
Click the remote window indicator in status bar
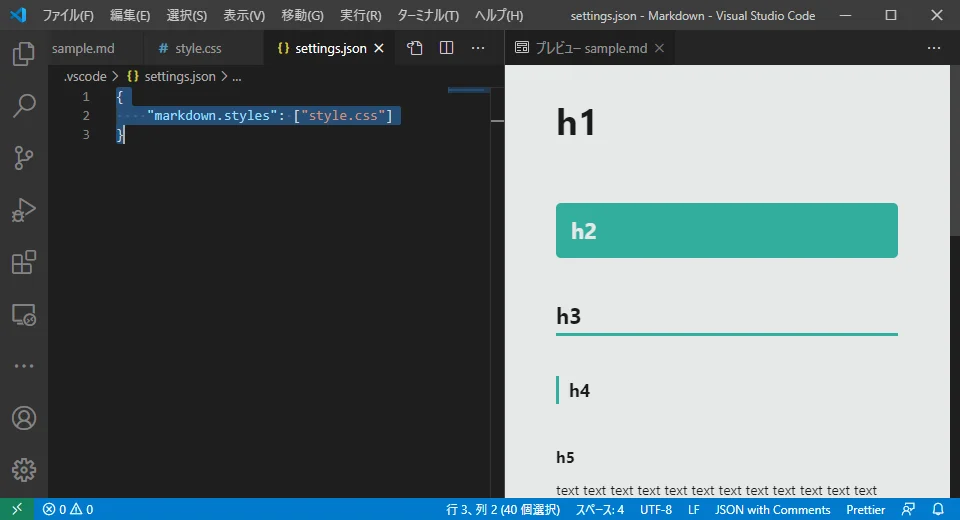tap(17, 509)
